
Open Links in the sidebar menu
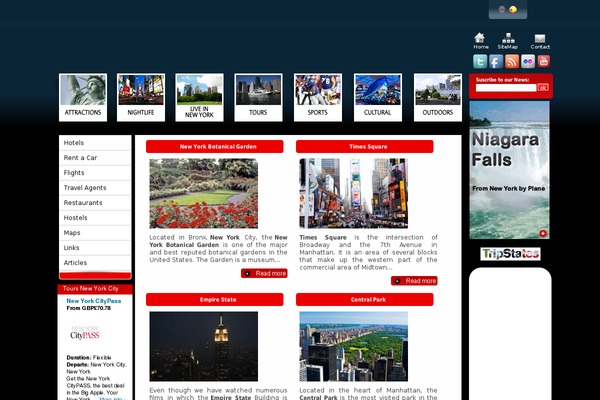[95, 248]
